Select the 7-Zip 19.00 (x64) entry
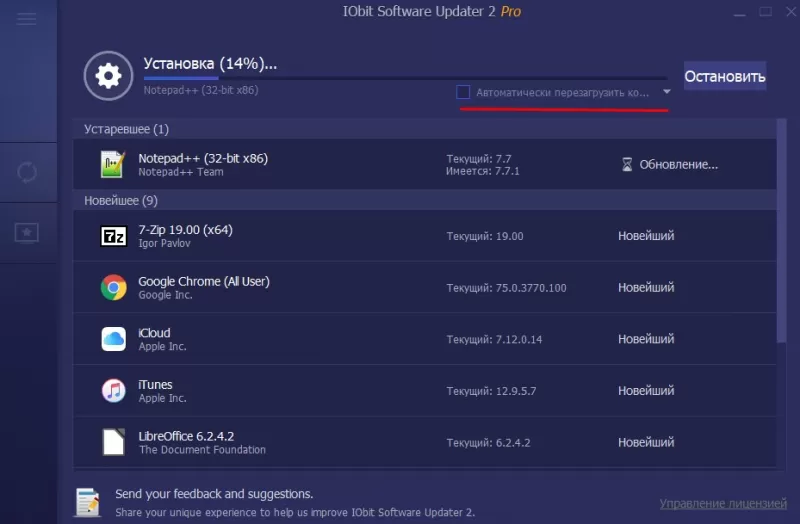 click(186, 230)
